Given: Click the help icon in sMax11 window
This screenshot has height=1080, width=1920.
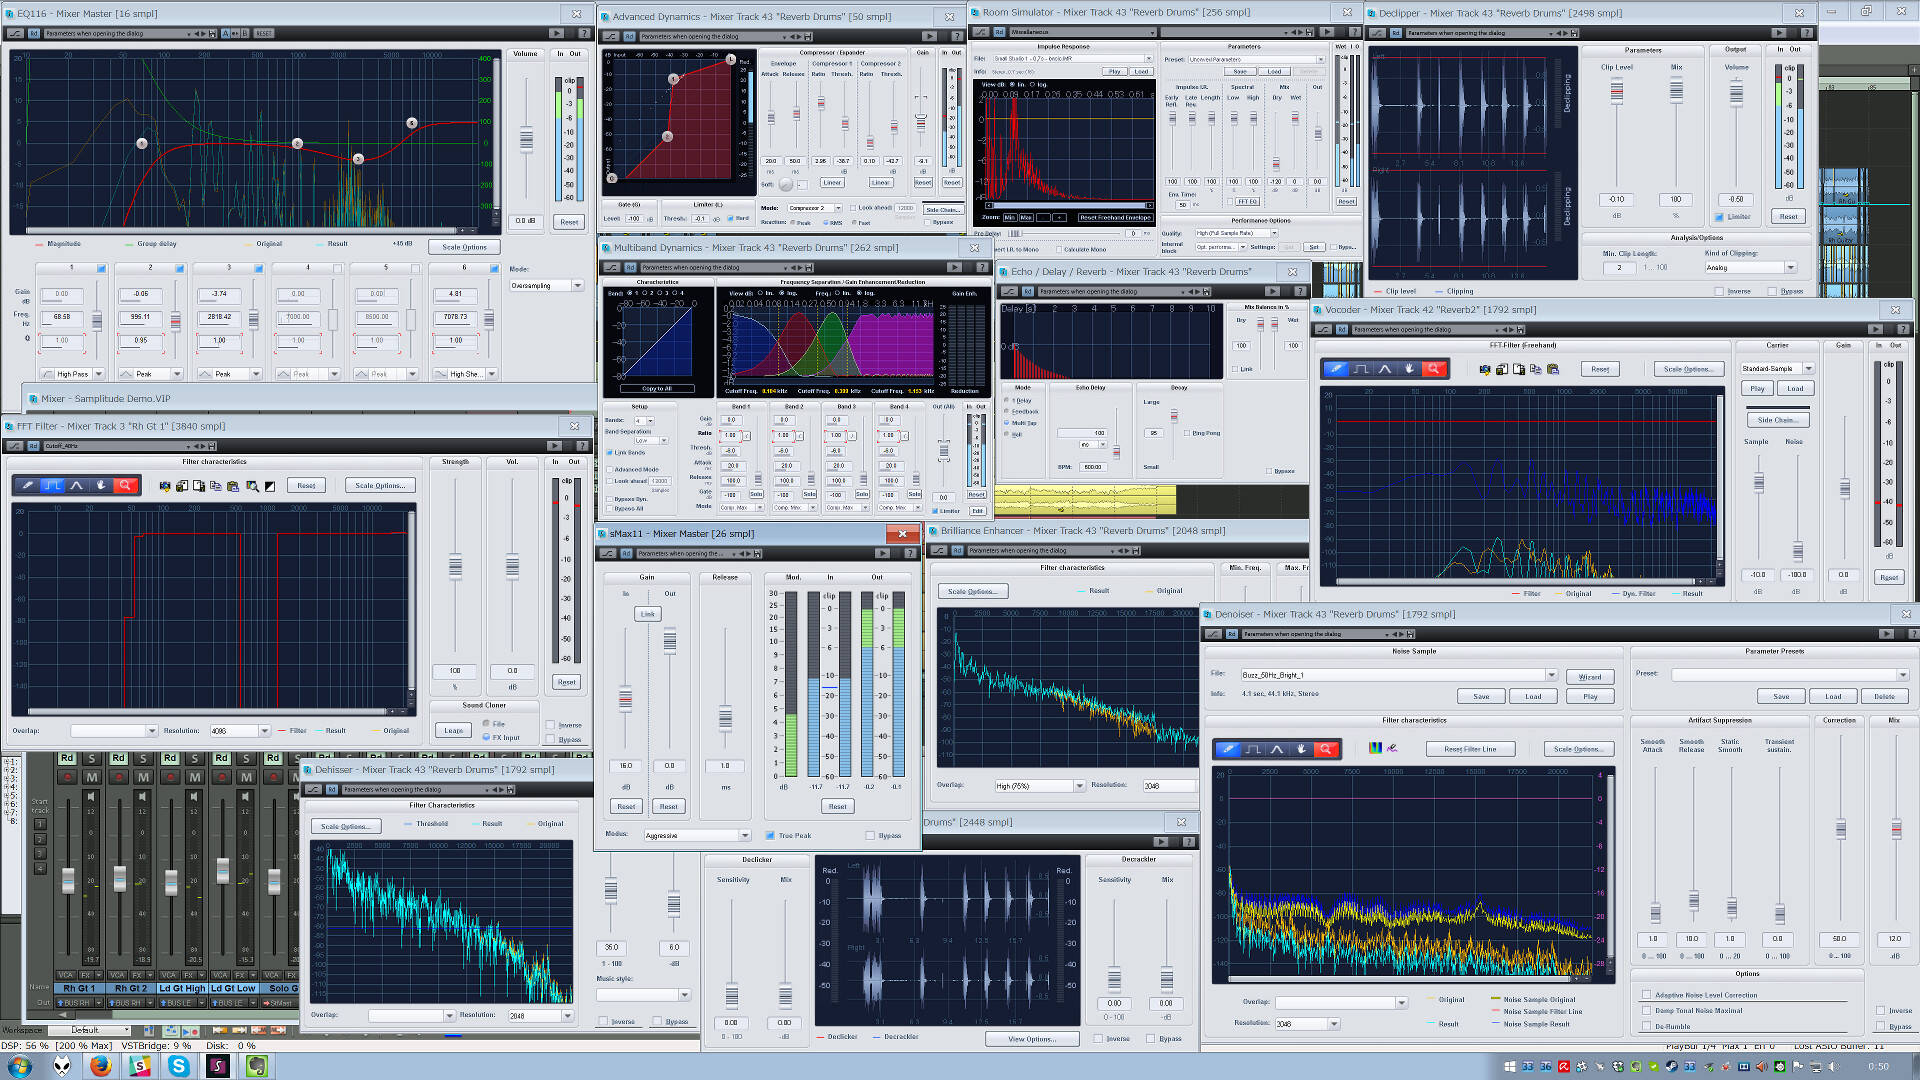Looking at the screenshot, I should (909, 553).
